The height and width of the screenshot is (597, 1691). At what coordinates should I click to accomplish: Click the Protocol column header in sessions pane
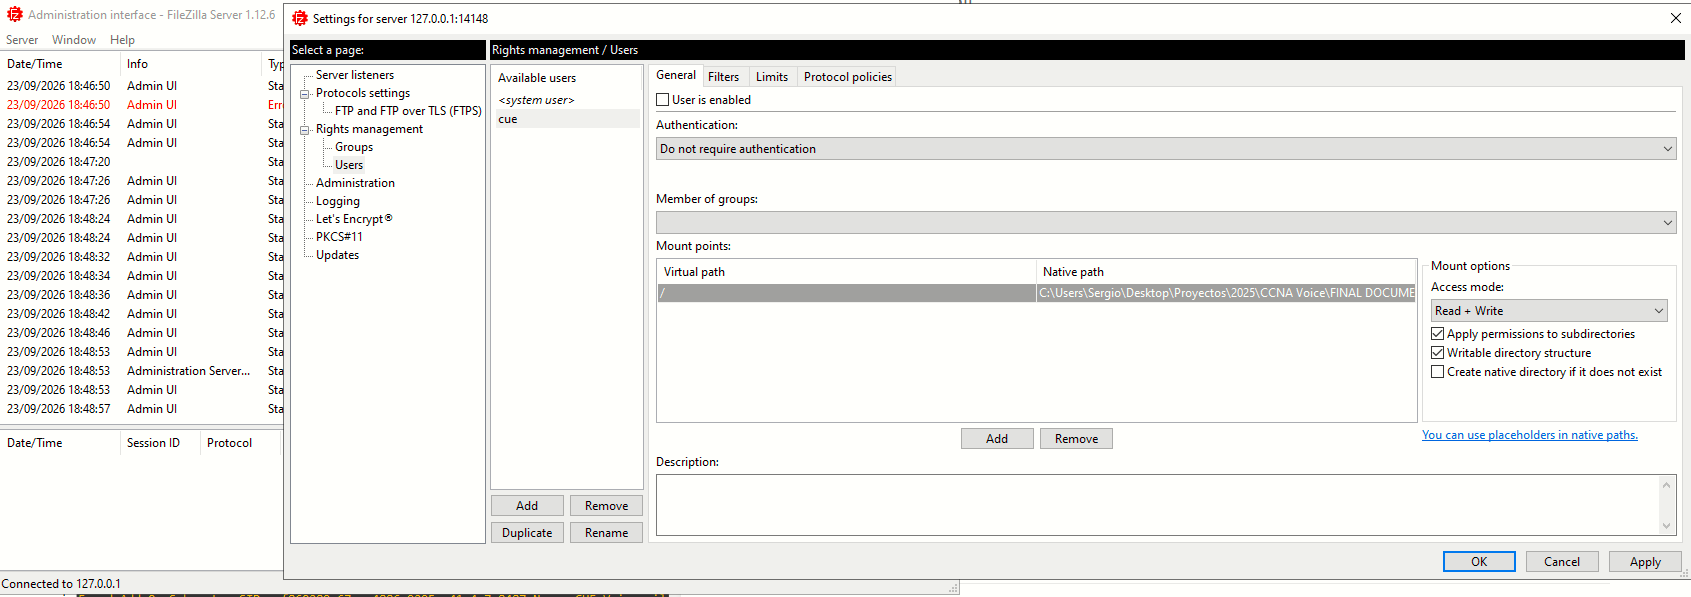(x=242, y=443)
